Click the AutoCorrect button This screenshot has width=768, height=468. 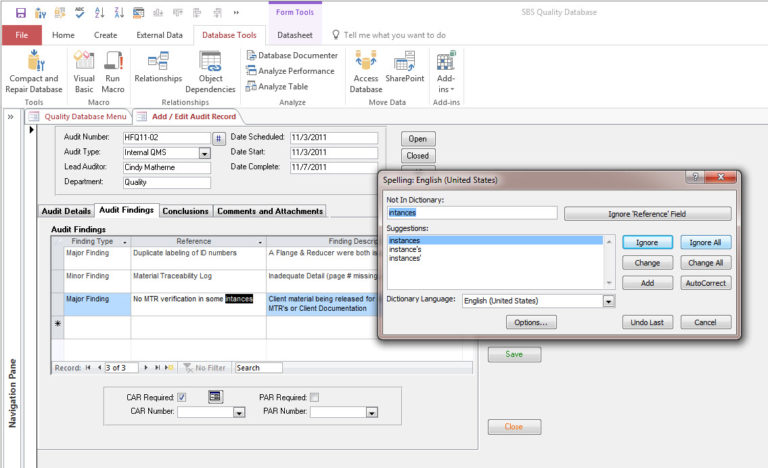pos(706,283)
